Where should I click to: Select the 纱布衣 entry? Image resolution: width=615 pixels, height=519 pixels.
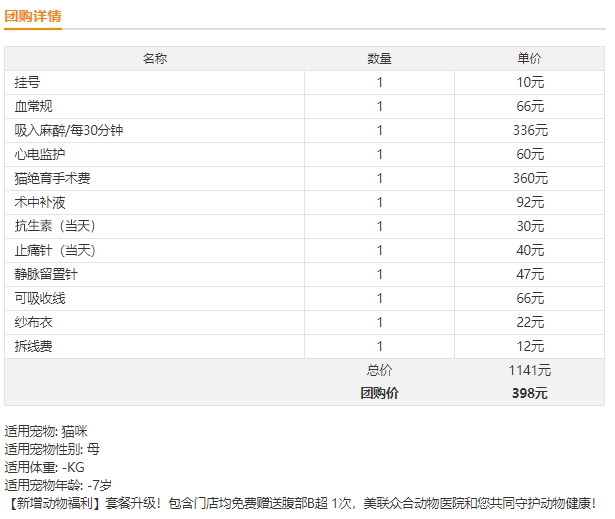tap(33, 322)
